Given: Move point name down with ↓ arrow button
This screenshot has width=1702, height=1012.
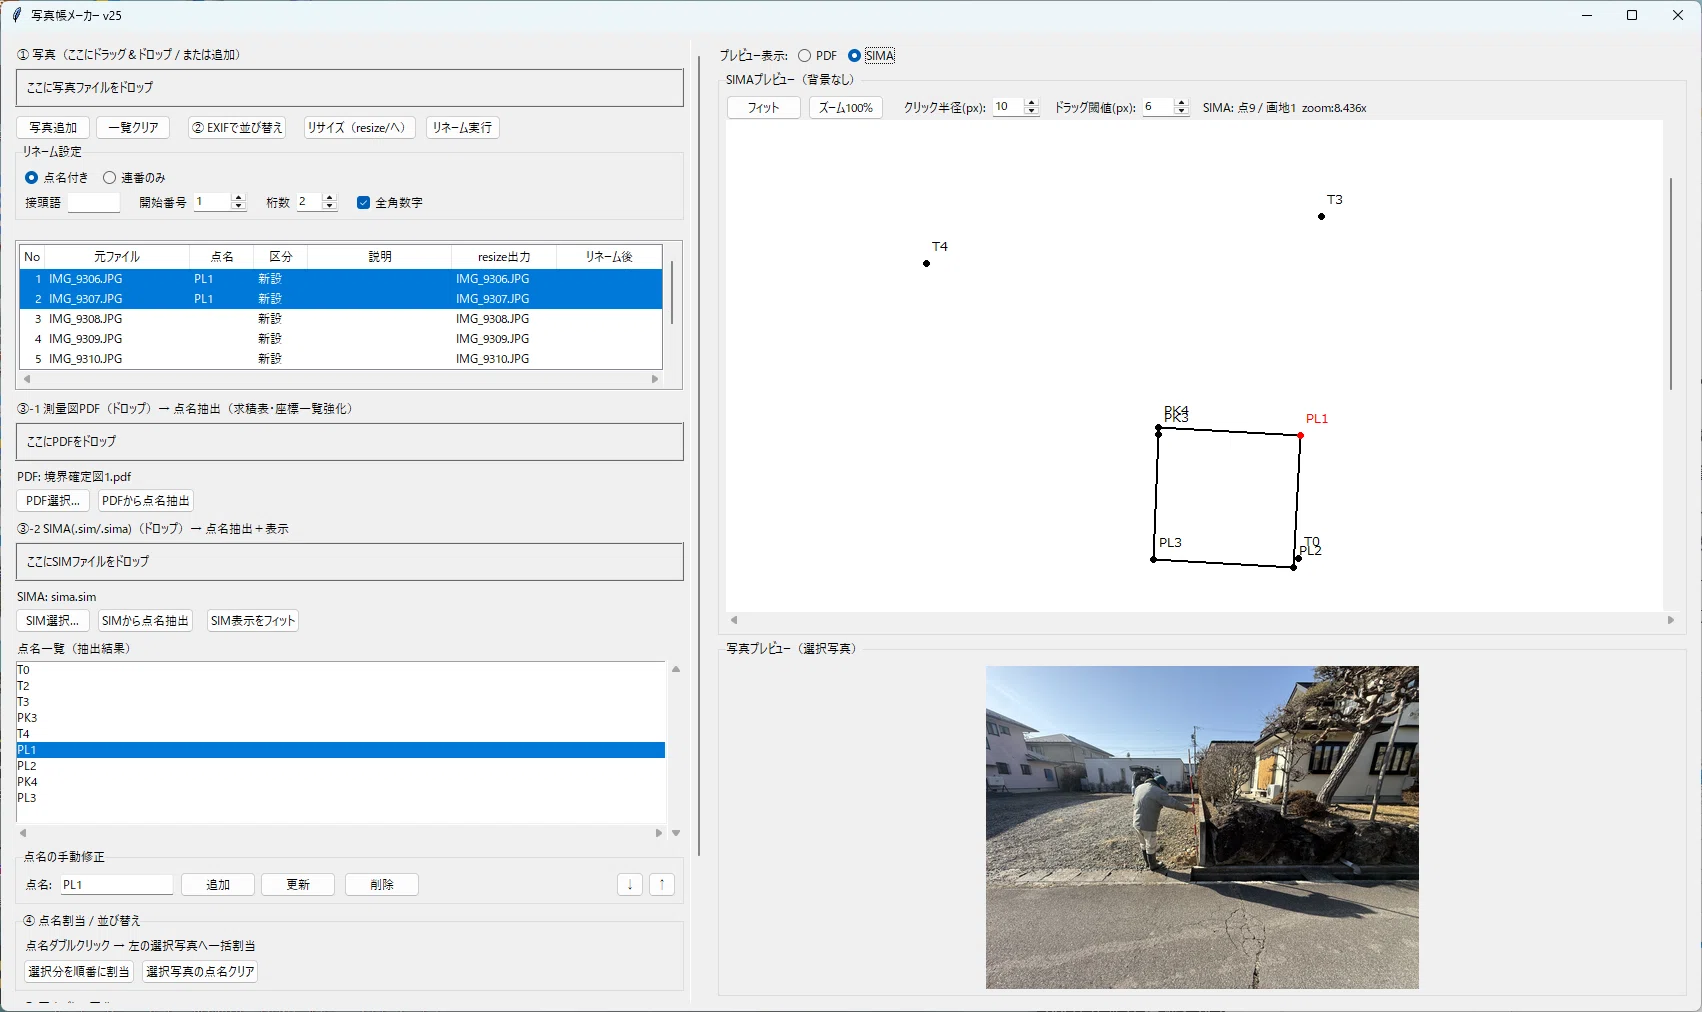Looking at the screenshot, I should (x=630, y=884).
